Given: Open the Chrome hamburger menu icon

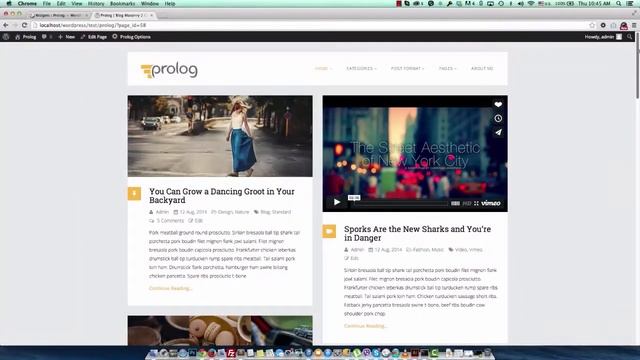Looking at the screenshot, I should (x=634, y=25).
